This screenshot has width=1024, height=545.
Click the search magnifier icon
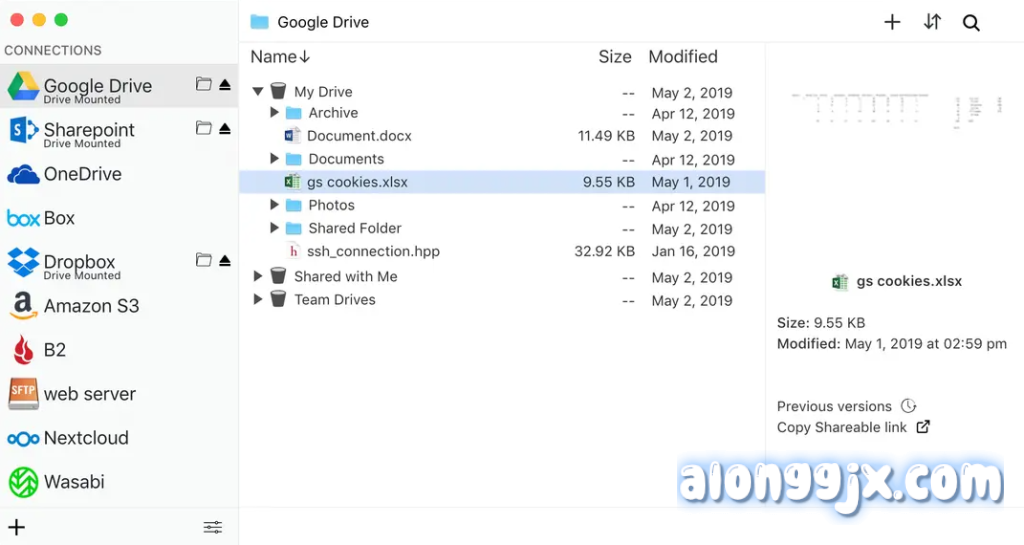971,23
